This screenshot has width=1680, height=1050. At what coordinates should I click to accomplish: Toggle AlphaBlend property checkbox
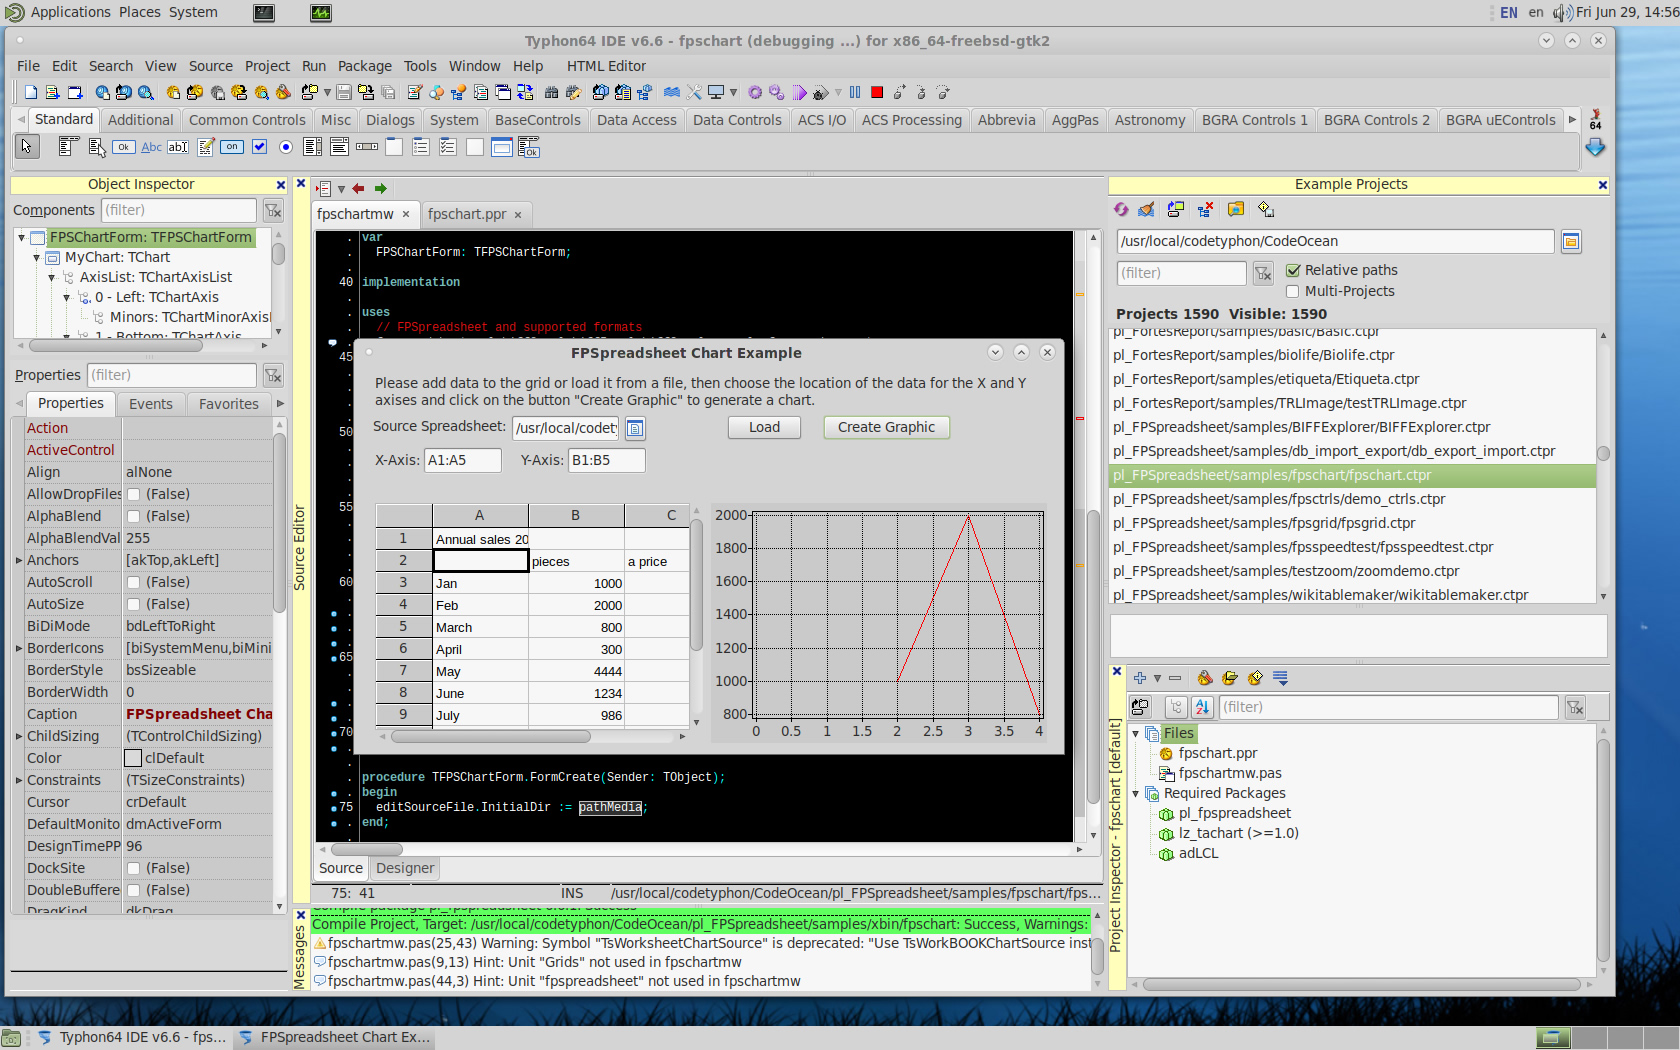coord(133,516)
